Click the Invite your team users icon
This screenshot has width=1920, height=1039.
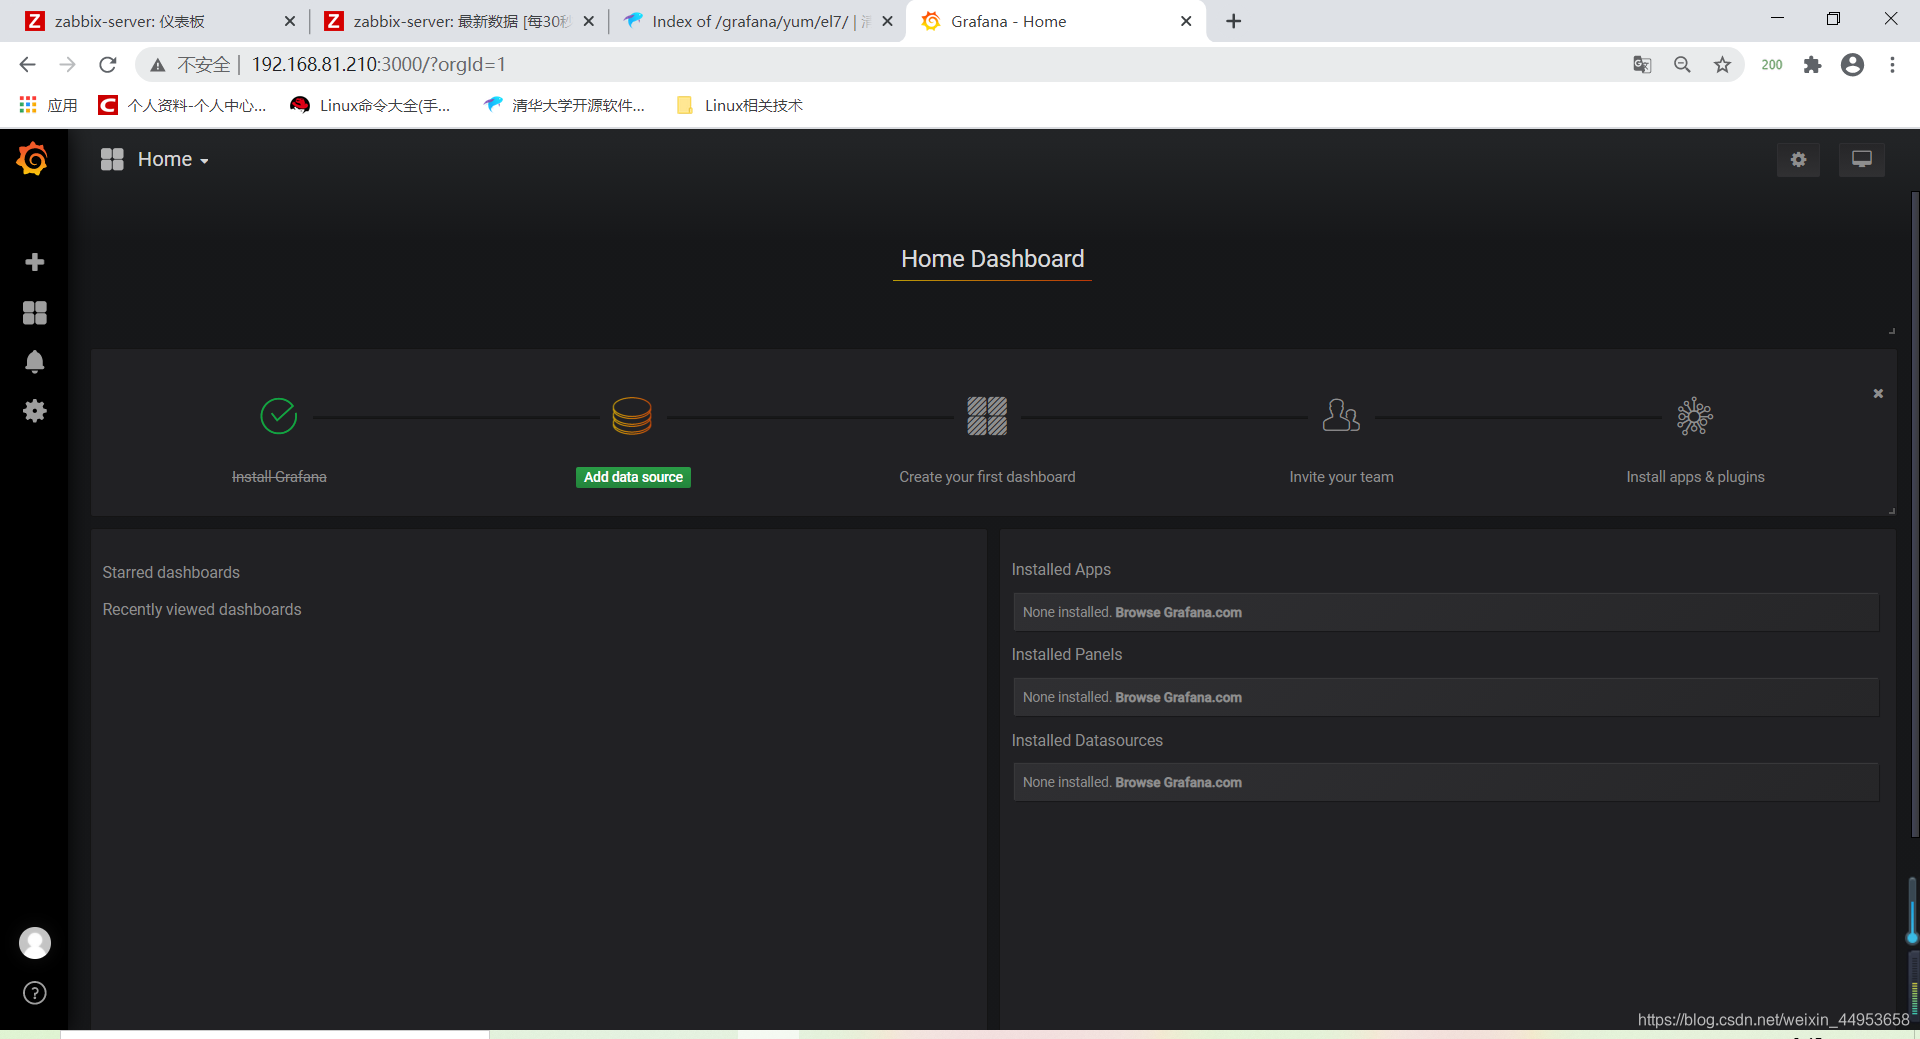pos(1341,415)
